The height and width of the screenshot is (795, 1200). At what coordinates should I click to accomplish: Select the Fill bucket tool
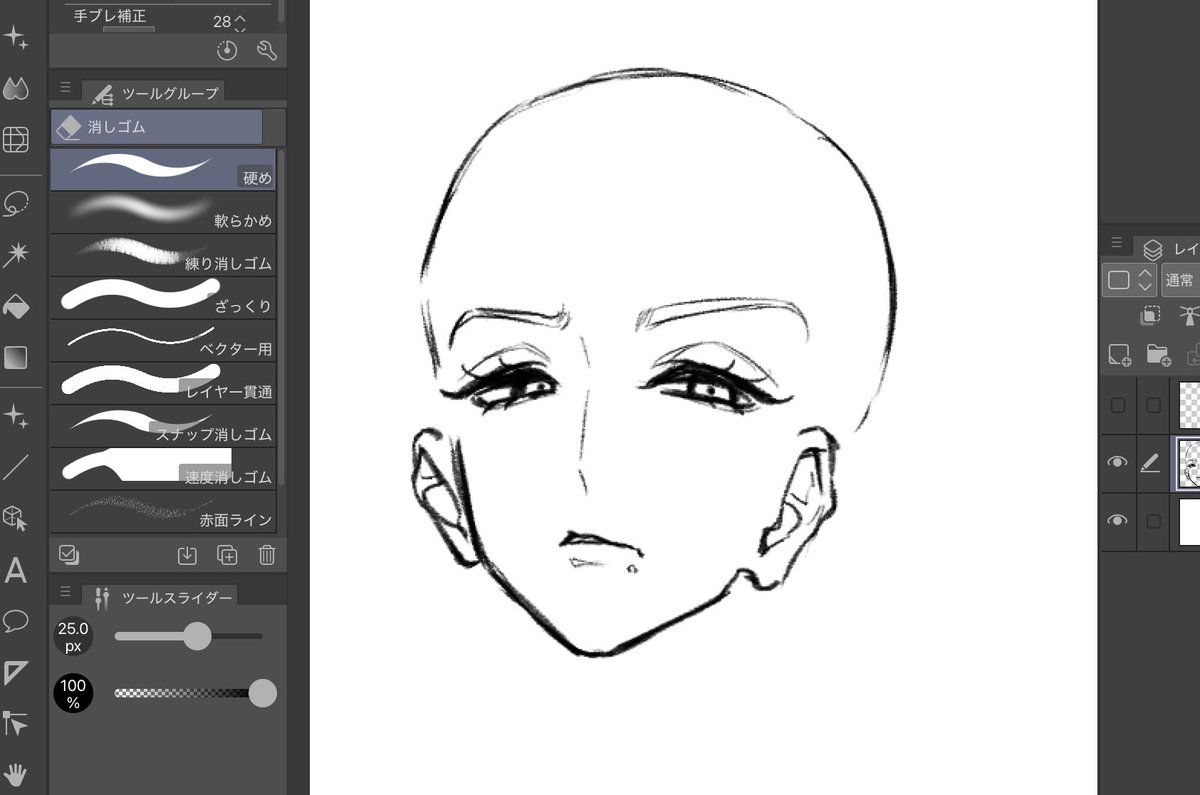(x=16, y=305)
